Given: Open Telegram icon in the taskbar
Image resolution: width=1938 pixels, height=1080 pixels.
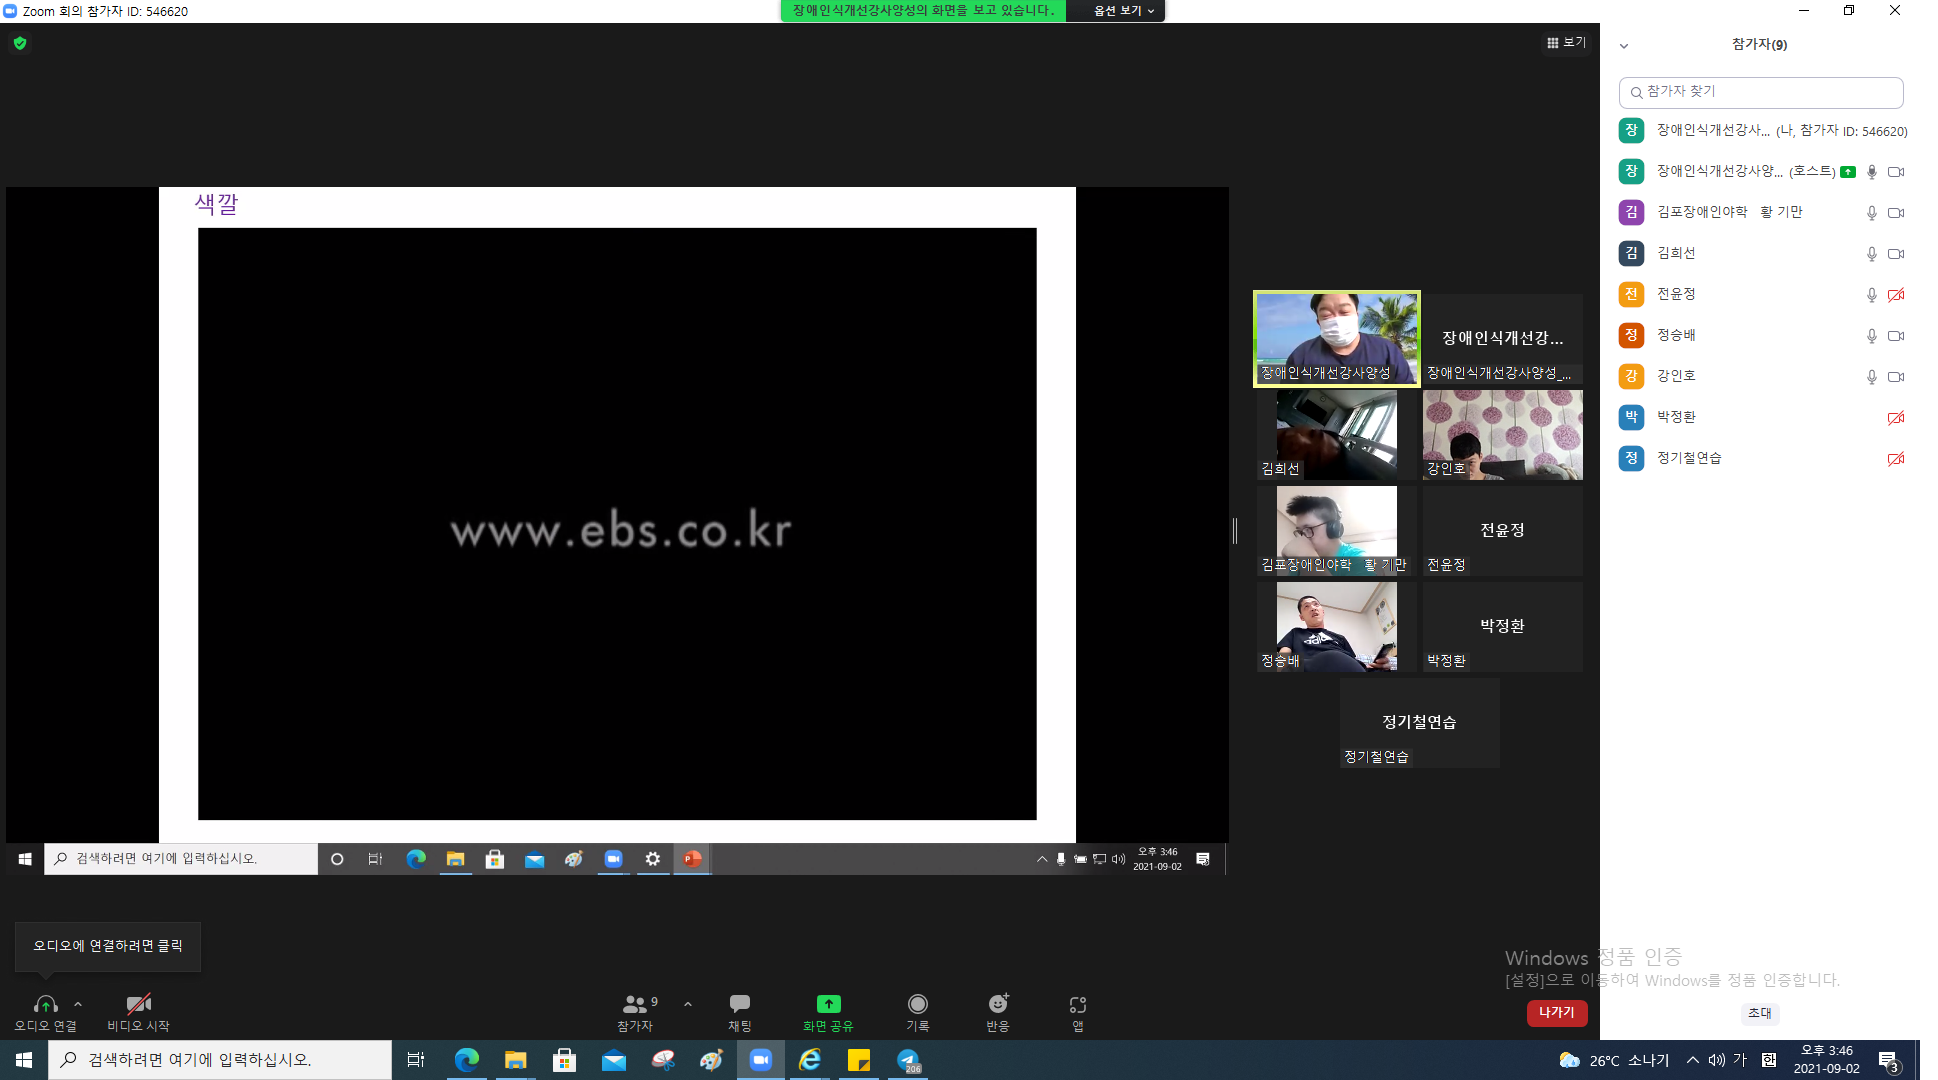Looking at the screenshot, I should (x=908, y=1060).
